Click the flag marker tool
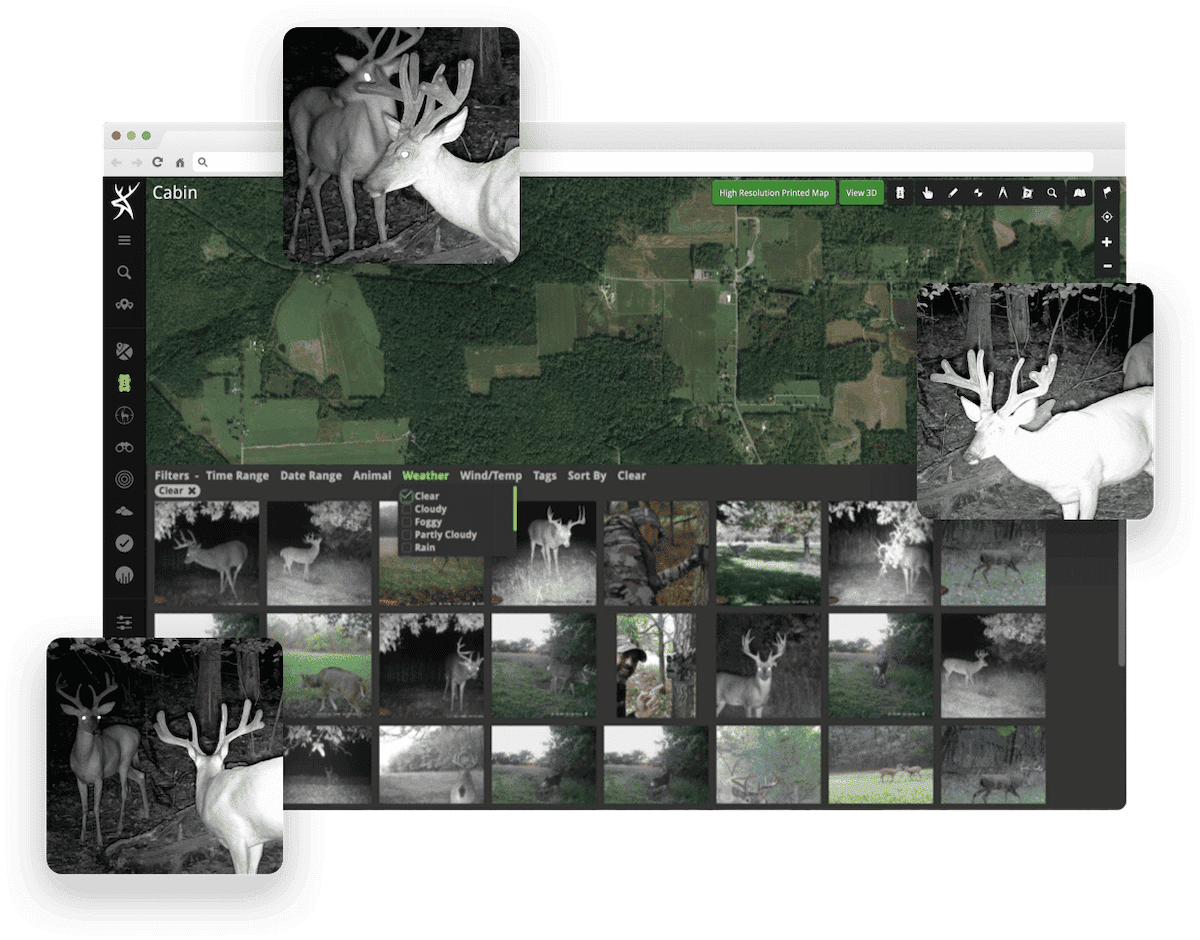The width and height of the screenshot is (1200, 940). [x=1107, y=192]
